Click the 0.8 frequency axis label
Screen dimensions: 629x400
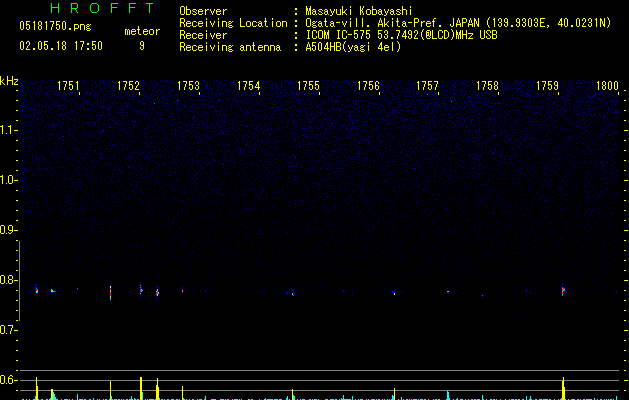click(x=8, y=280)
